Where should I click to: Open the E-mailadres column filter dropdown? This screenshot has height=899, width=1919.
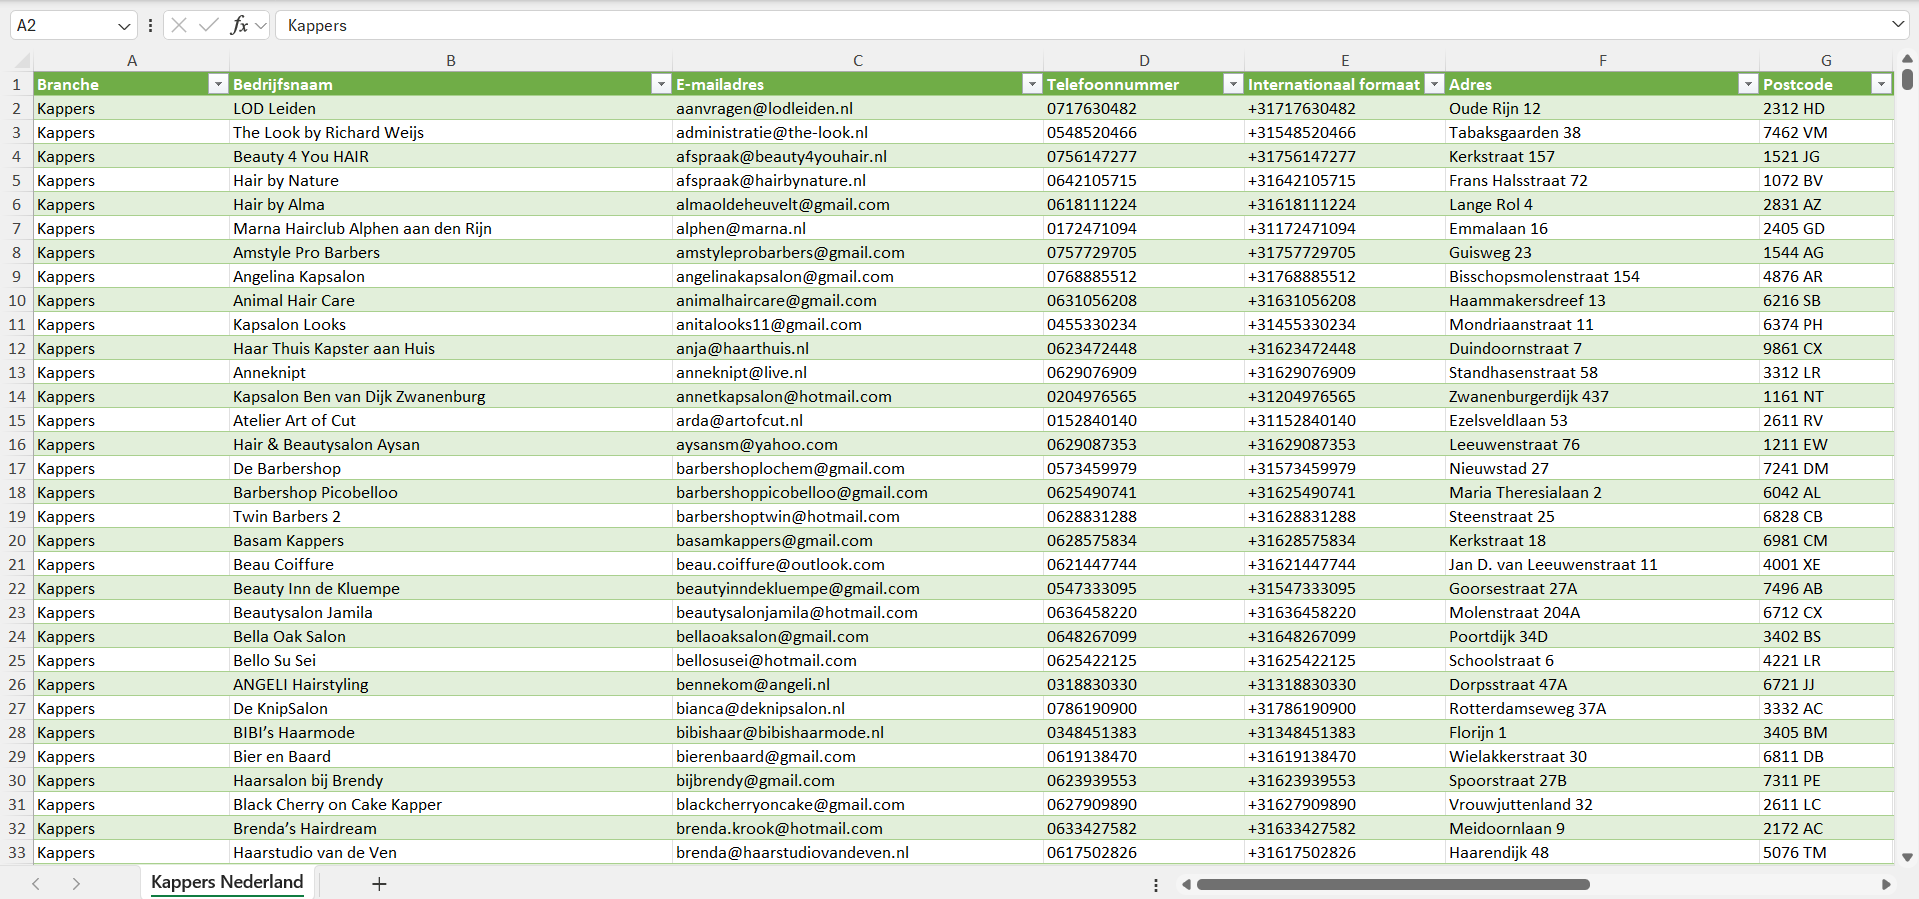1031,84
